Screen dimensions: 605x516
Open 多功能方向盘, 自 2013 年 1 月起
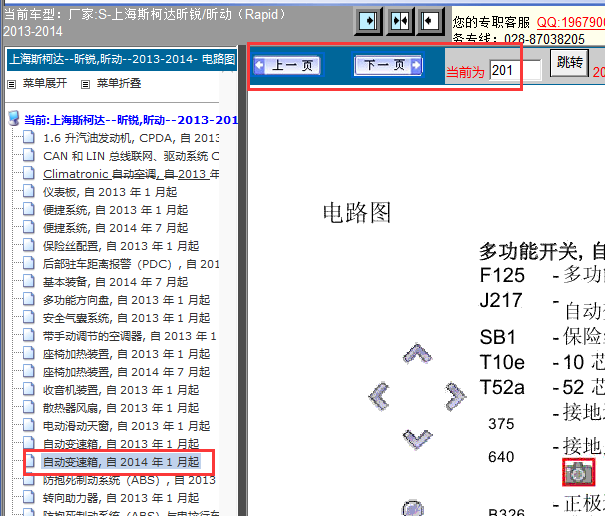pos(126,300)
